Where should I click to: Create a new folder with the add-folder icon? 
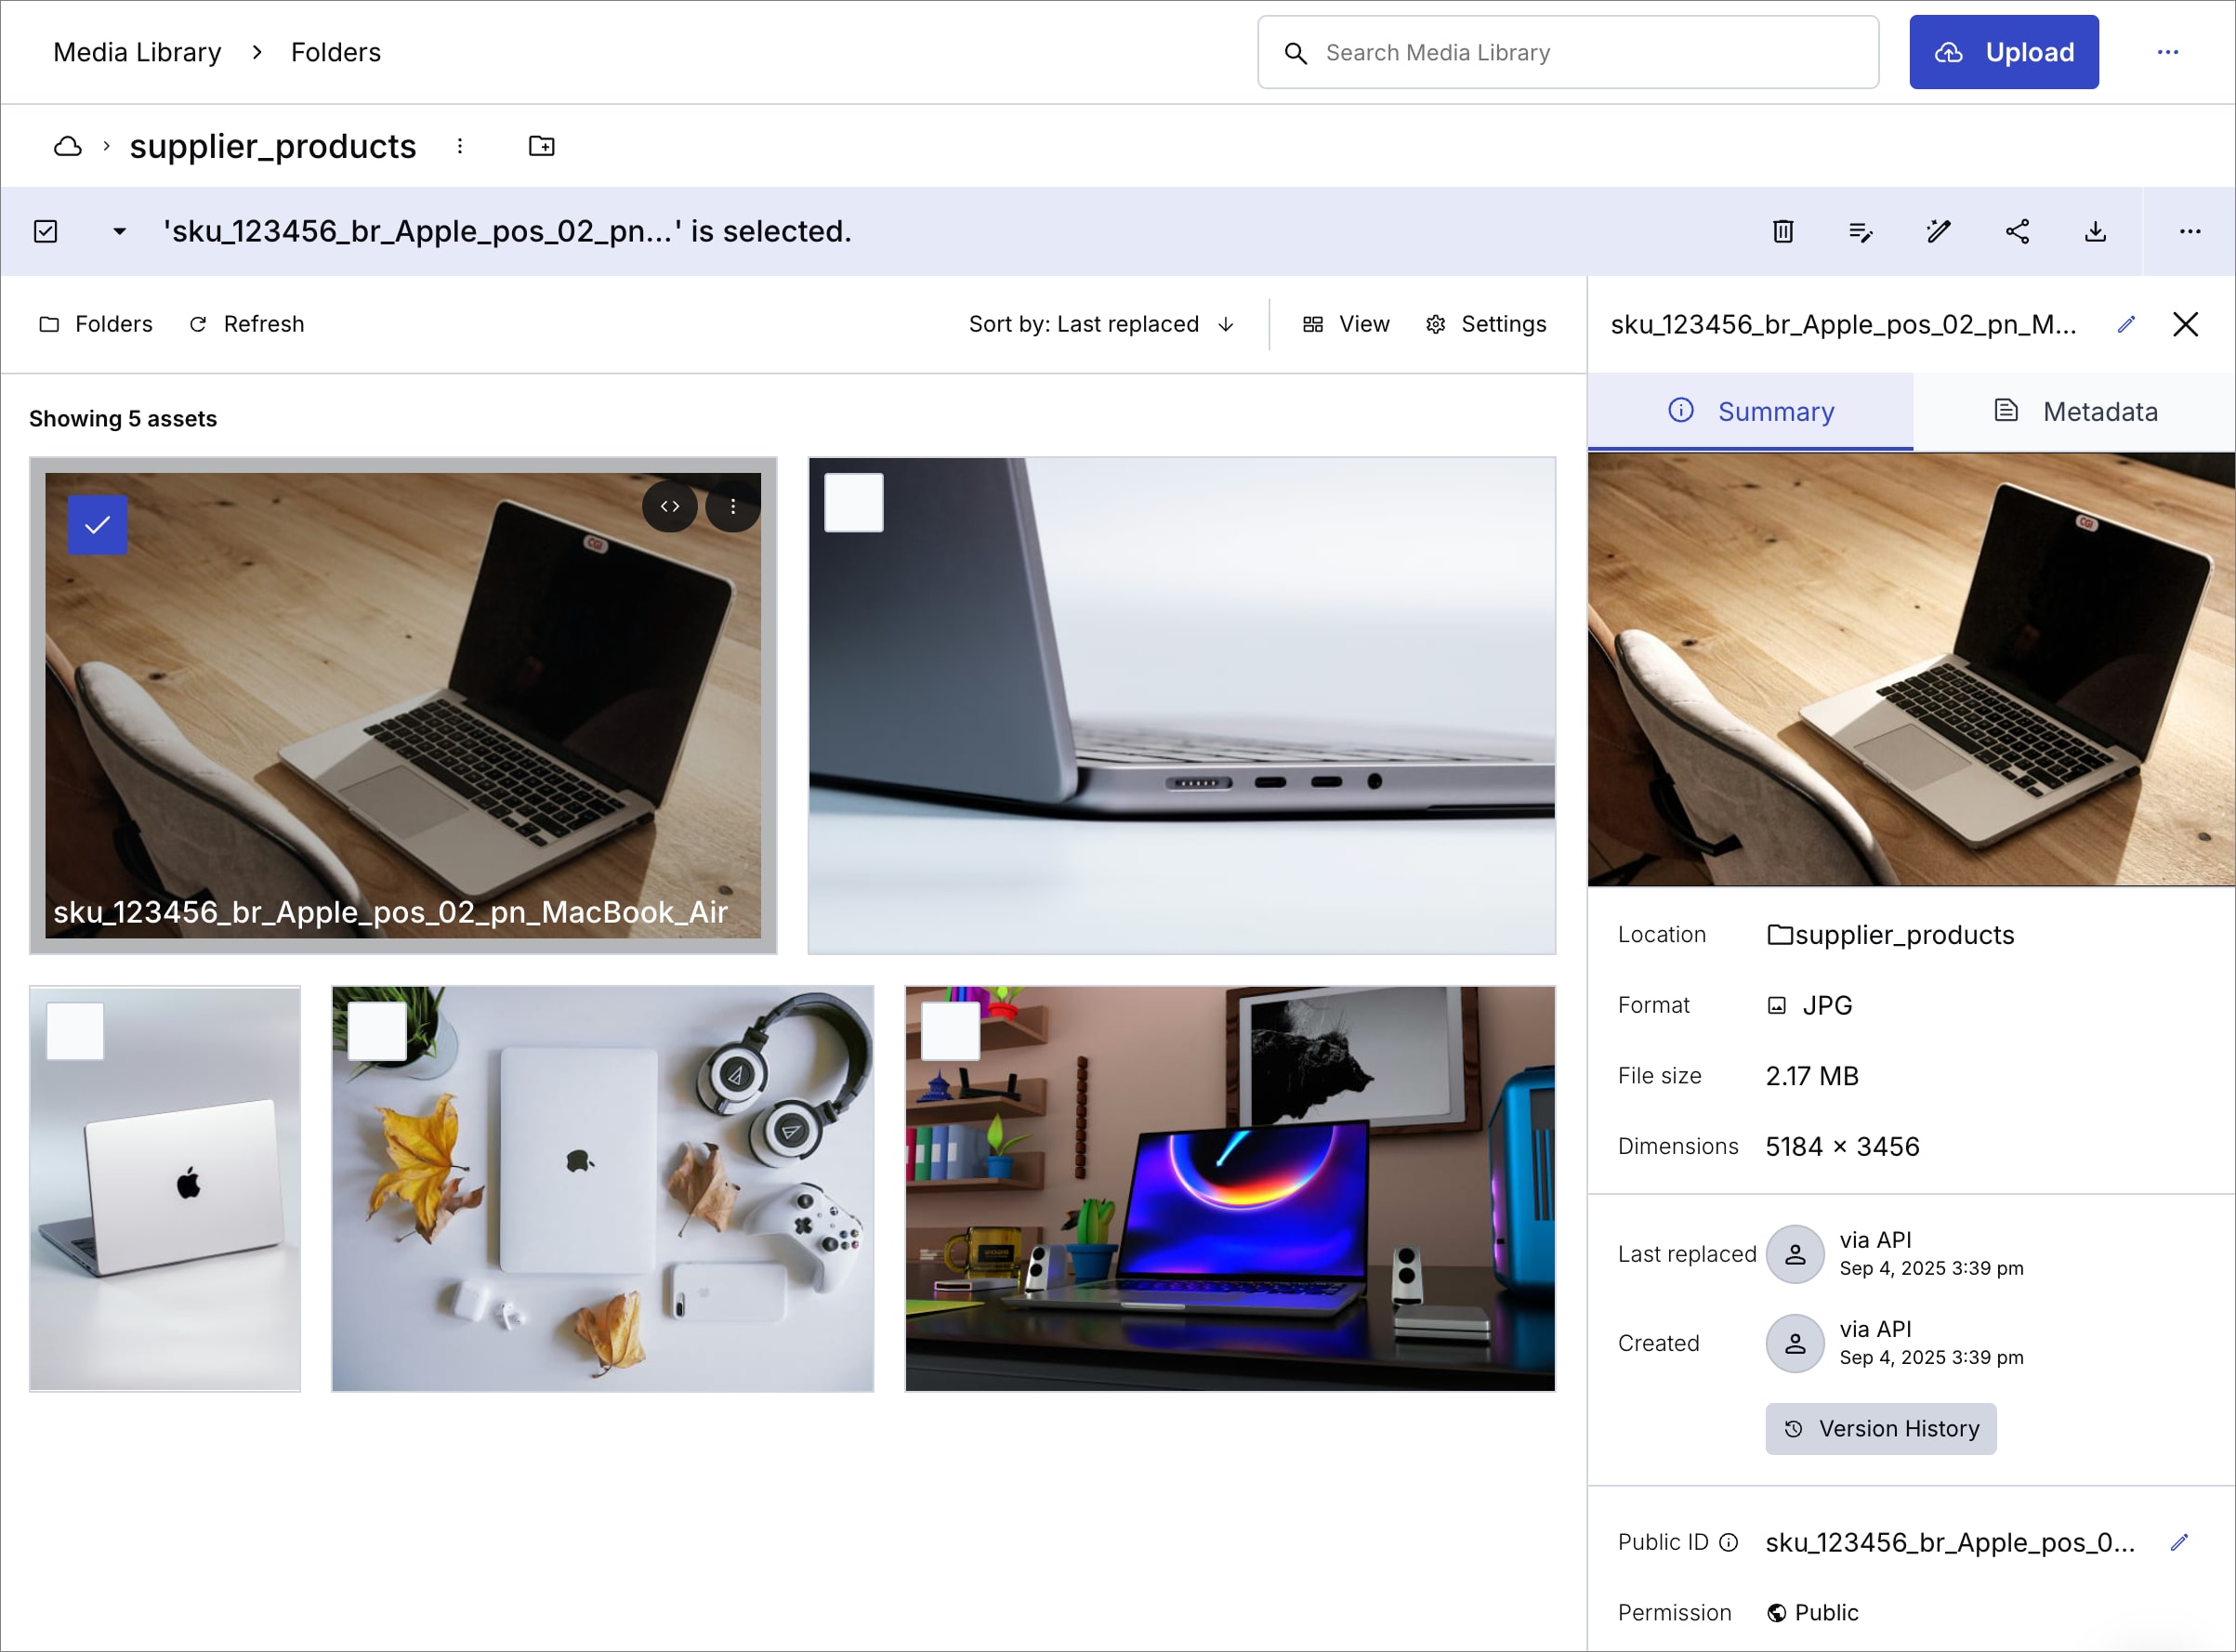click(x=541, y=146)
